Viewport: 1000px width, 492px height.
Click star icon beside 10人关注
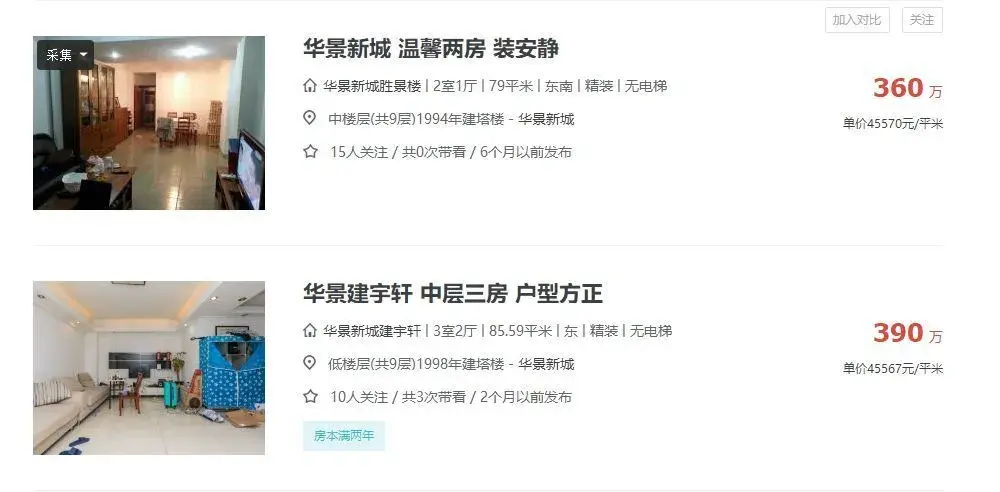pyautogui.click(x=311, y=396)
